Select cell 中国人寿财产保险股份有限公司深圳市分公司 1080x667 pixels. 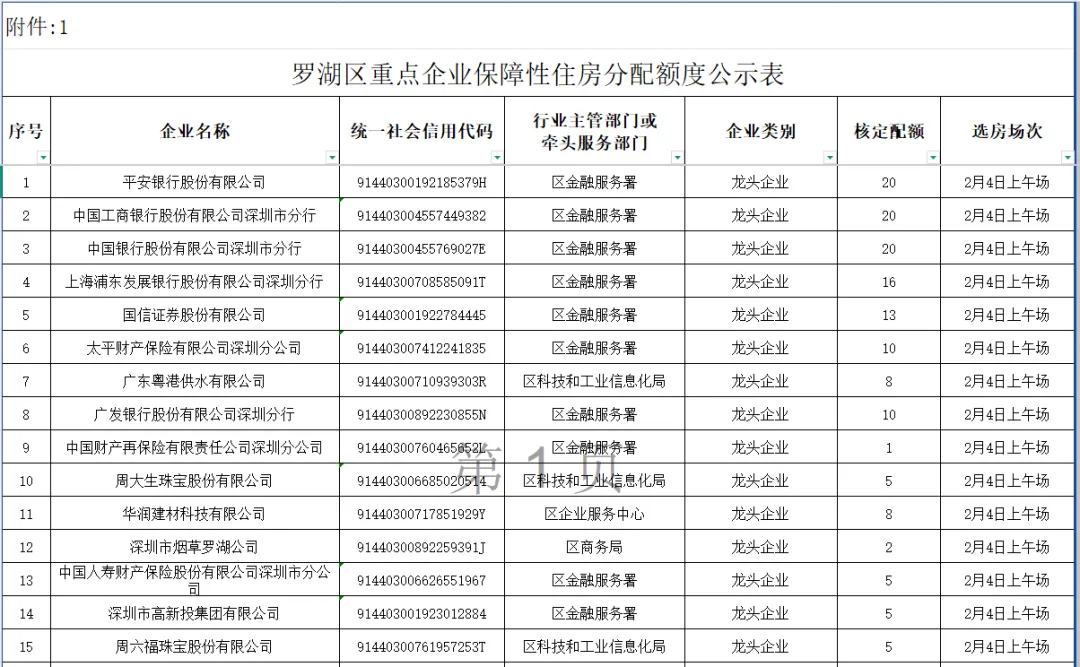point(195,580)
